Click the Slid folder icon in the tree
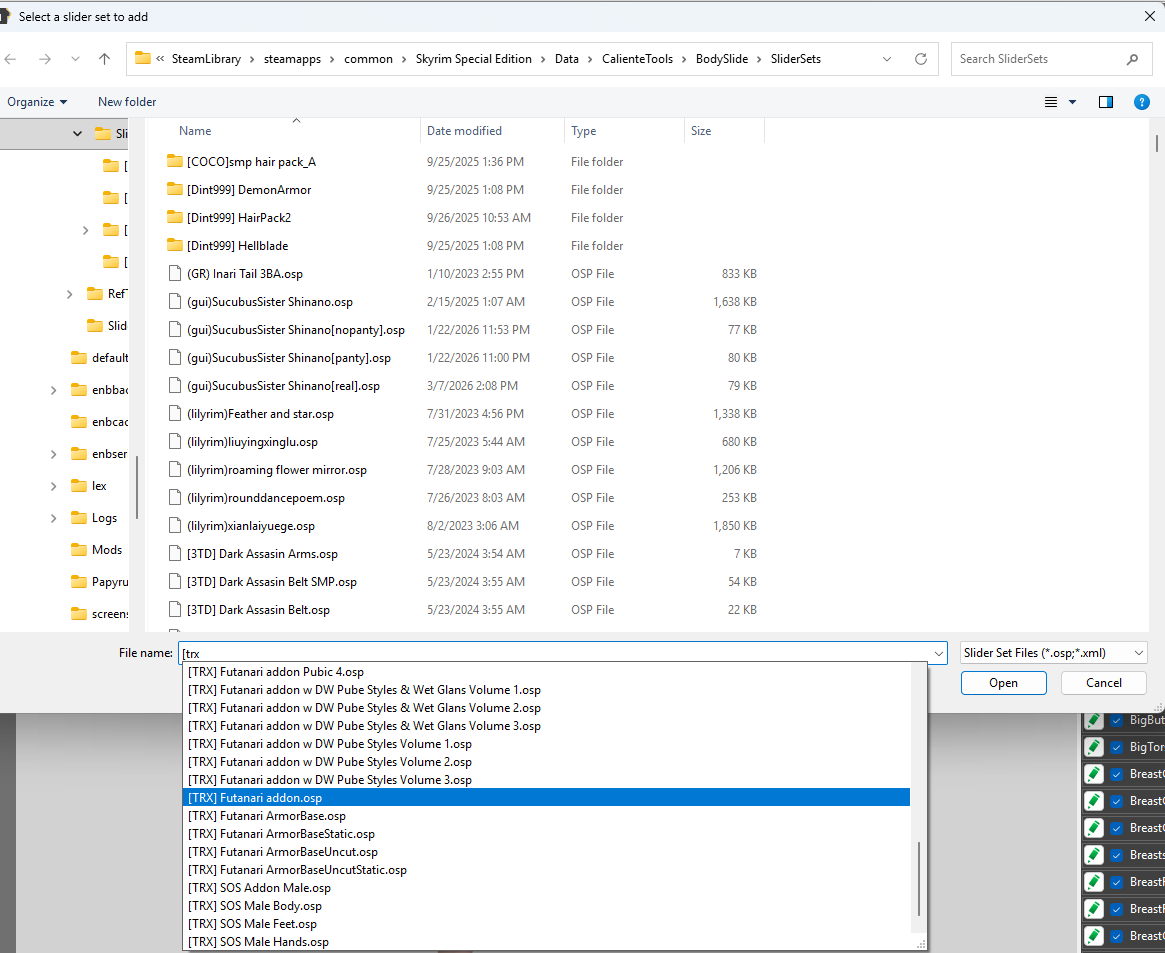Screen dimensions: 1165x953 (95, 325)
